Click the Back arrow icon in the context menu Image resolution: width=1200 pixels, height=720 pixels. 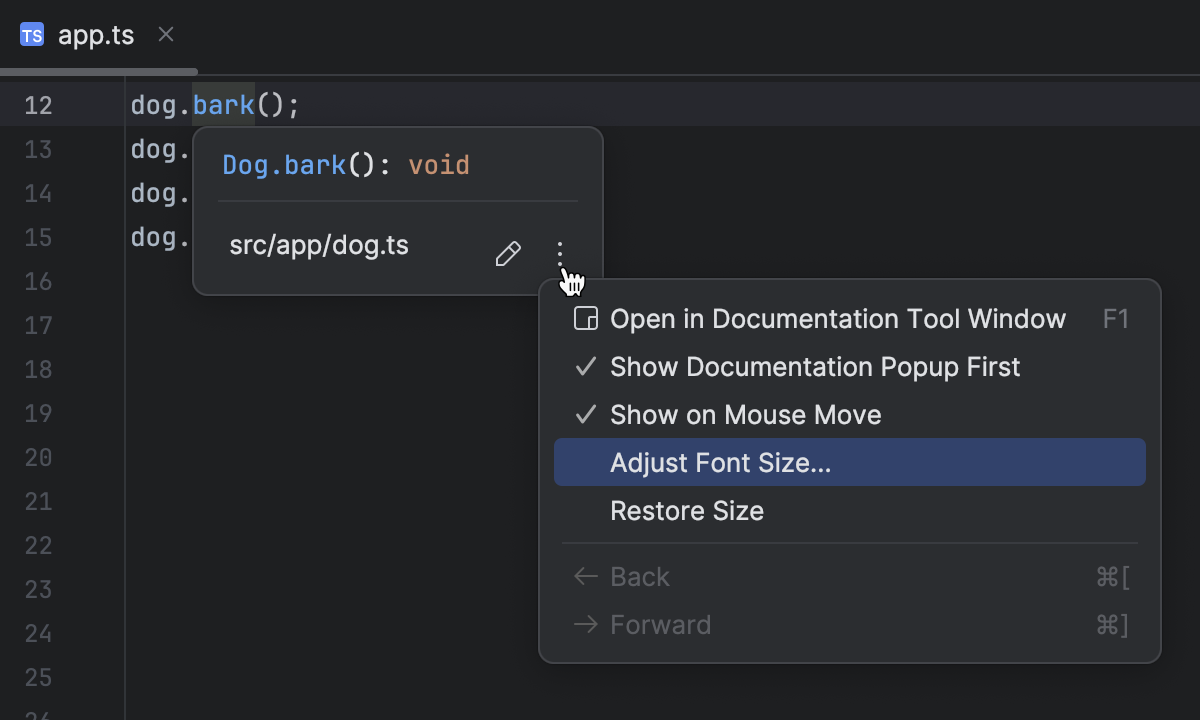(585, 576)
